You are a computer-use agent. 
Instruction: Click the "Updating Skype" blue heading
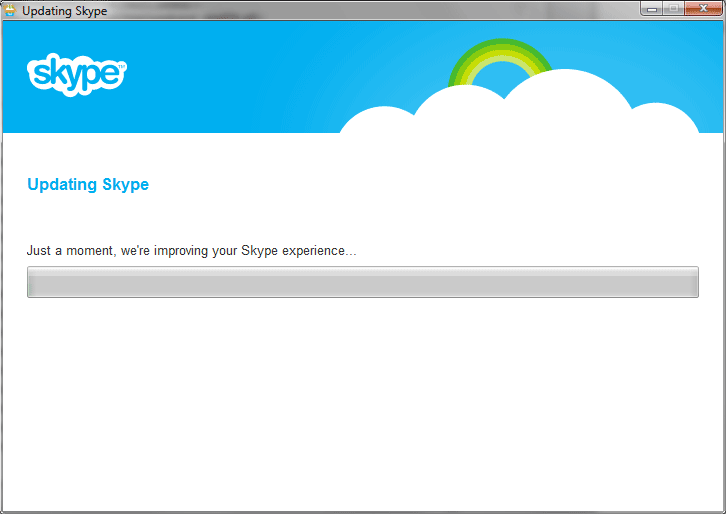pyautogui.click(x=88, y=184)
